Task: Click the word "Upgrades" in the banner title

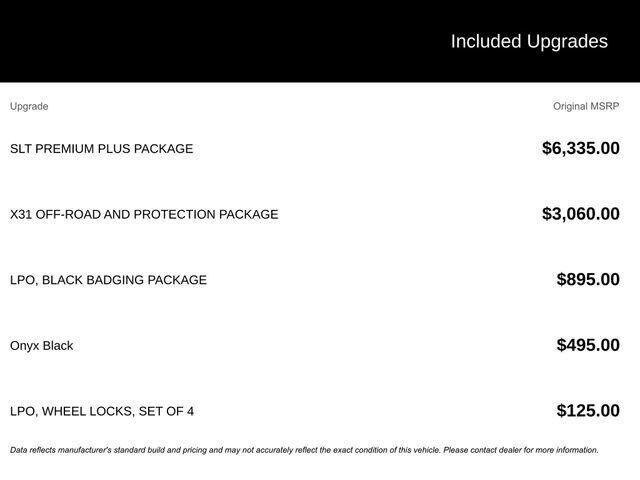Action: click(567, 41)
